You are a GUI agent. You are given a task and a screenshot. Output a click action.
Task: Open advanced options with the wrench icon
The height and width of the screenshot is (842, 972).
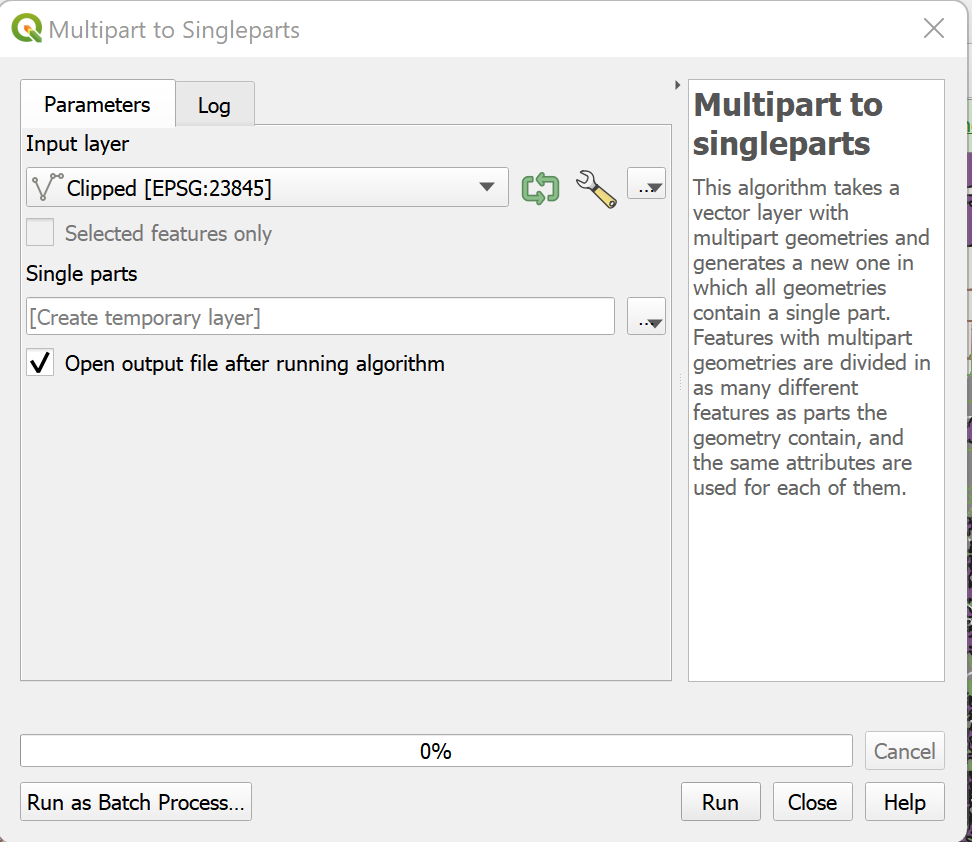point(596,187)
